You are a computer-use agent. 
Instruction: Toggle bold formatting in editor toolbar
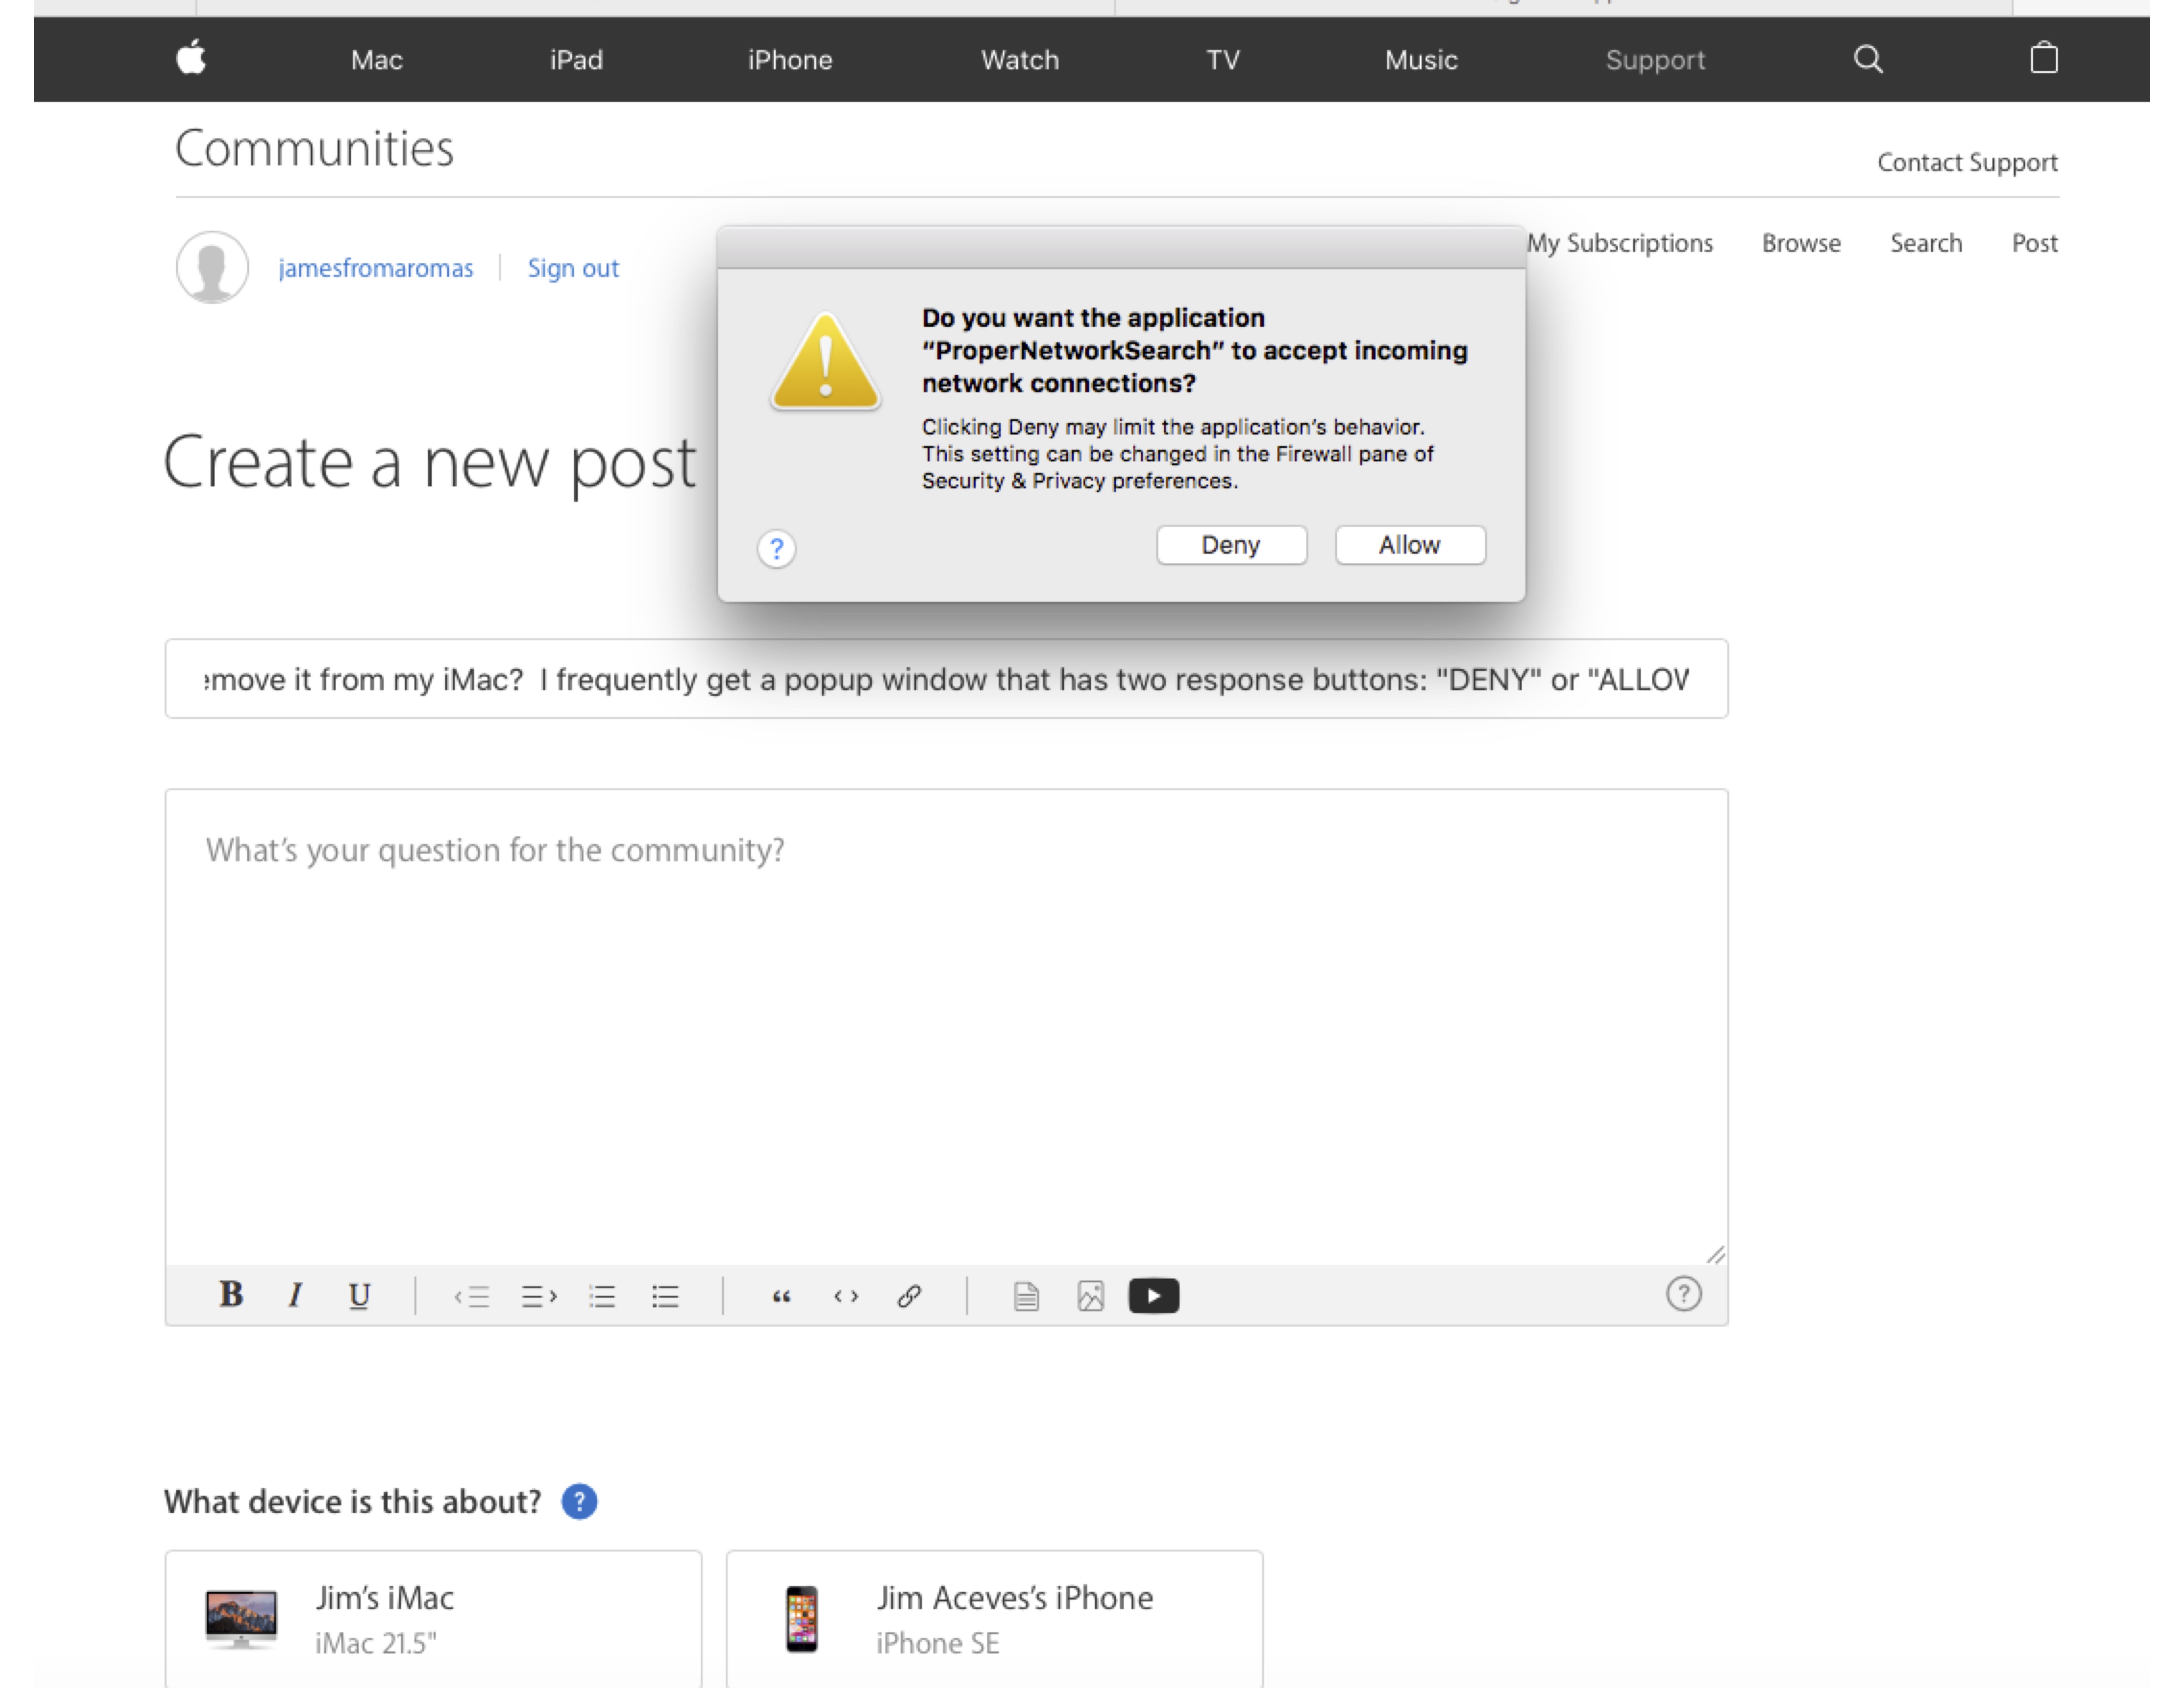pyautogui.click(x=231, y=1295)
